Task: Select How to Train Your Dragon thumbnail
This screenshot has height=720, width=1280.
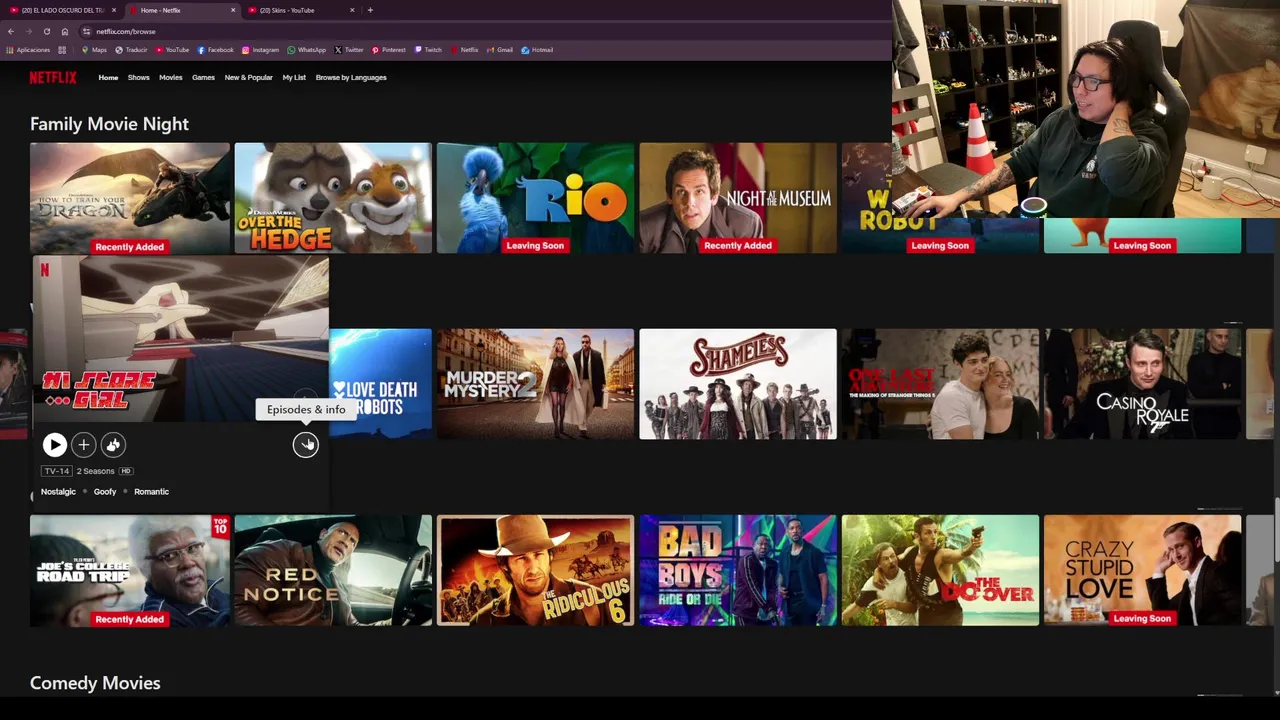Action: coord(130,198)
